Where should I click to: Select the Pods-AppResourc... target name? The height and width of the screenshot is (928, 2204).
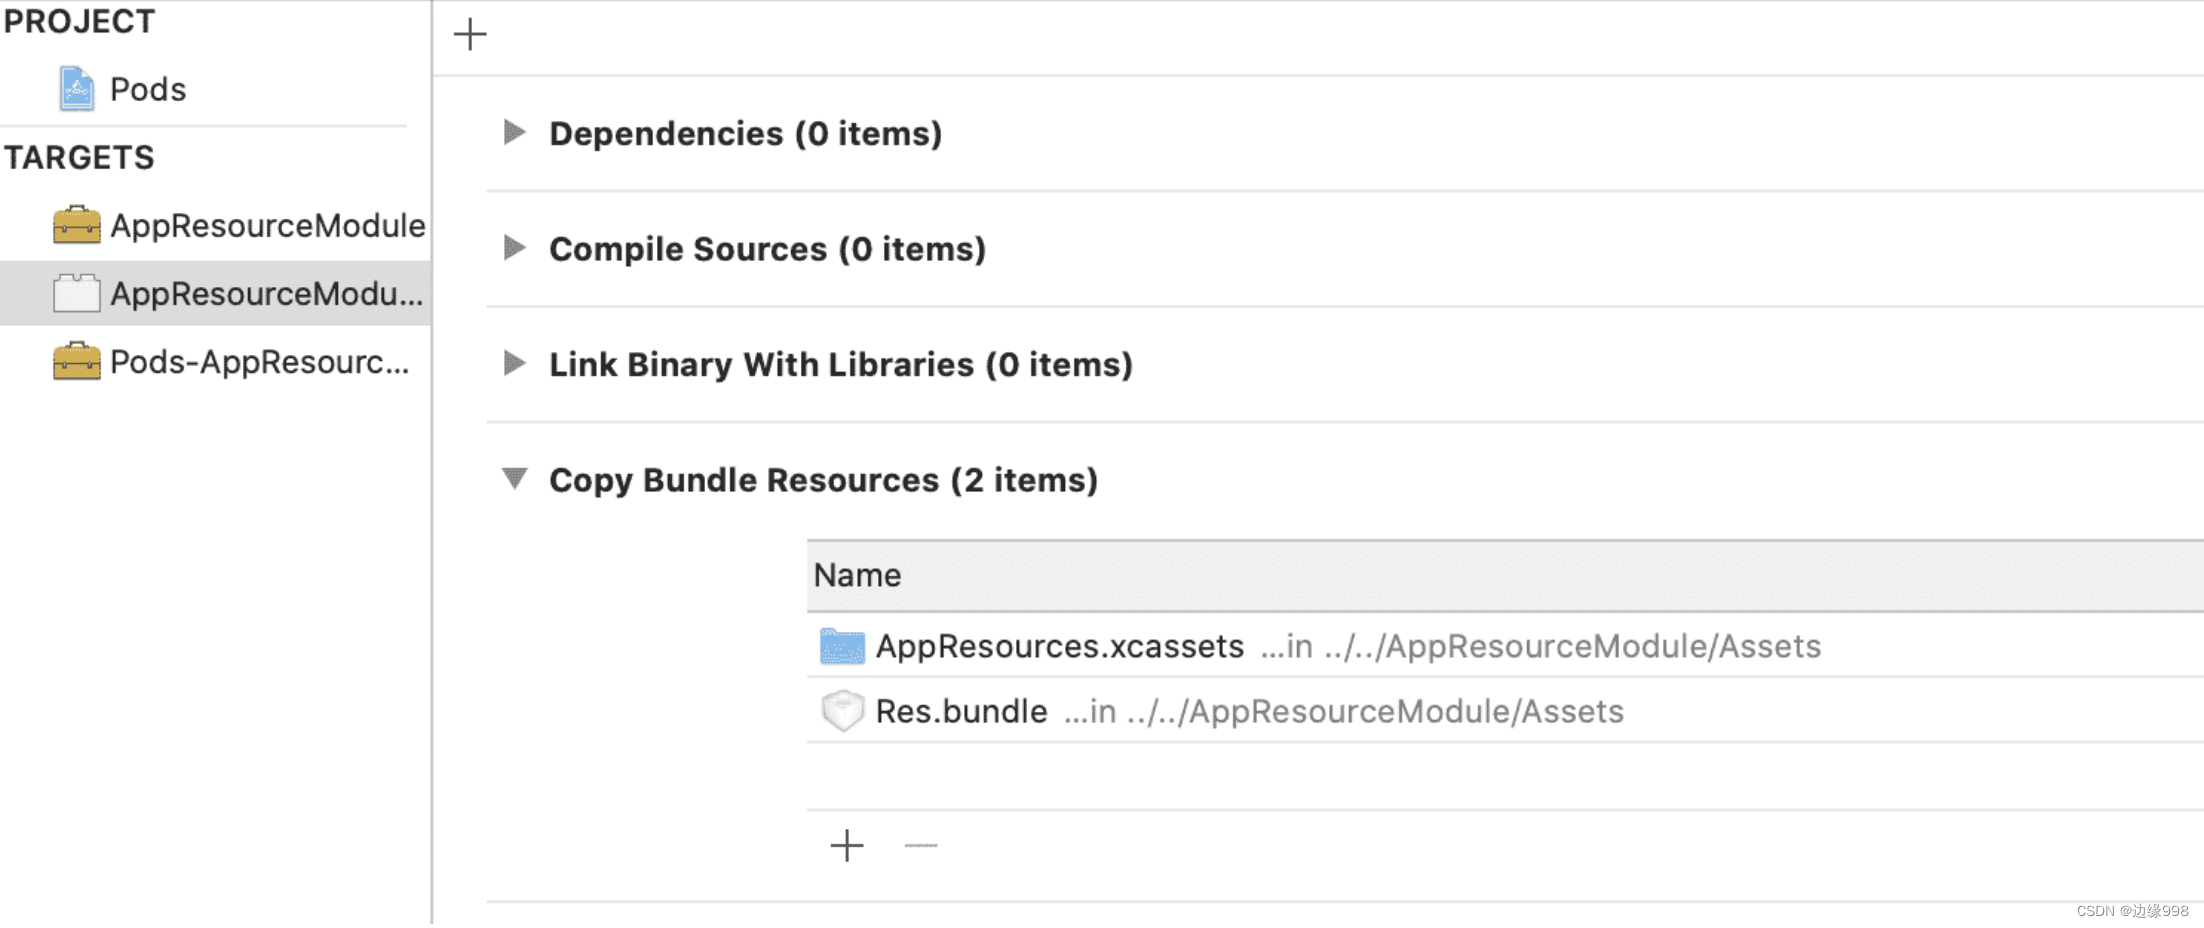(x=259, y=361)
